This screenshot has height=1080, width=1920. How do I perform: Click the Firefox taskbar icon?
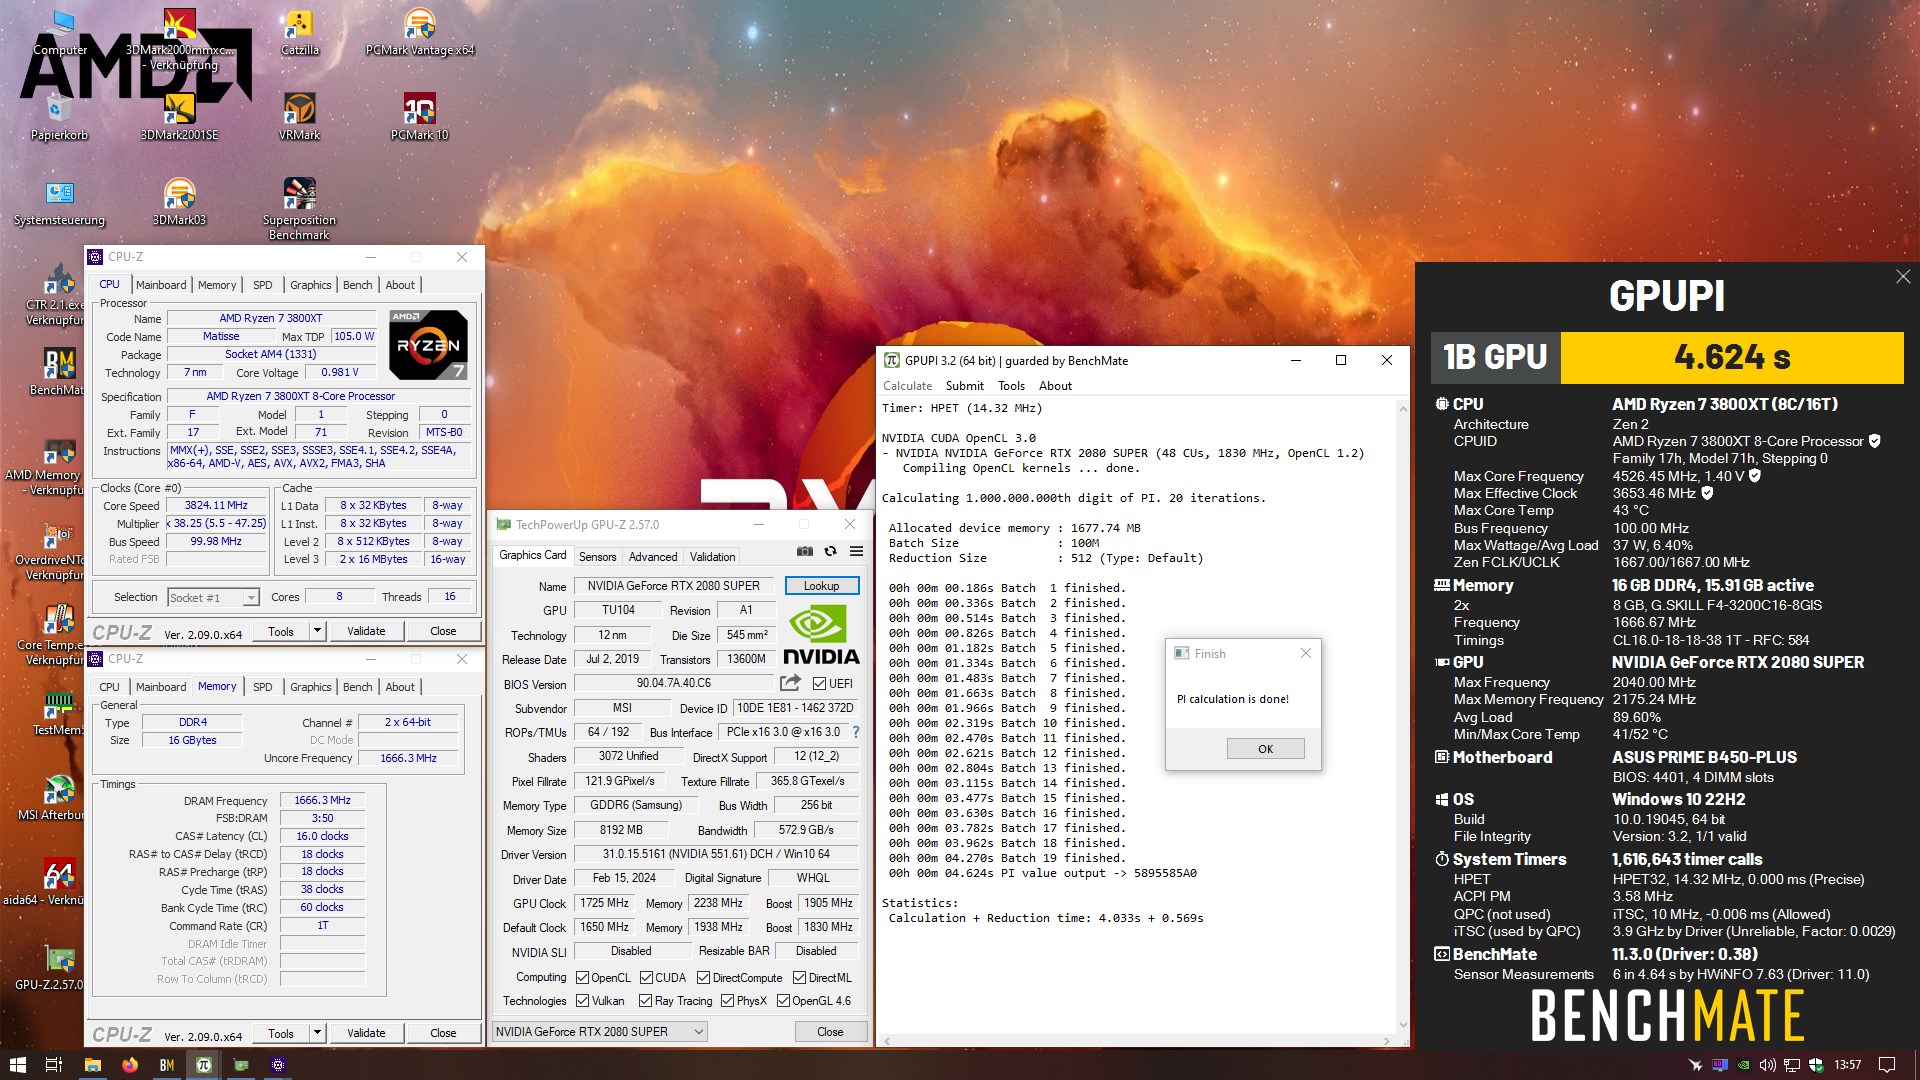[x=130, y=1065]
